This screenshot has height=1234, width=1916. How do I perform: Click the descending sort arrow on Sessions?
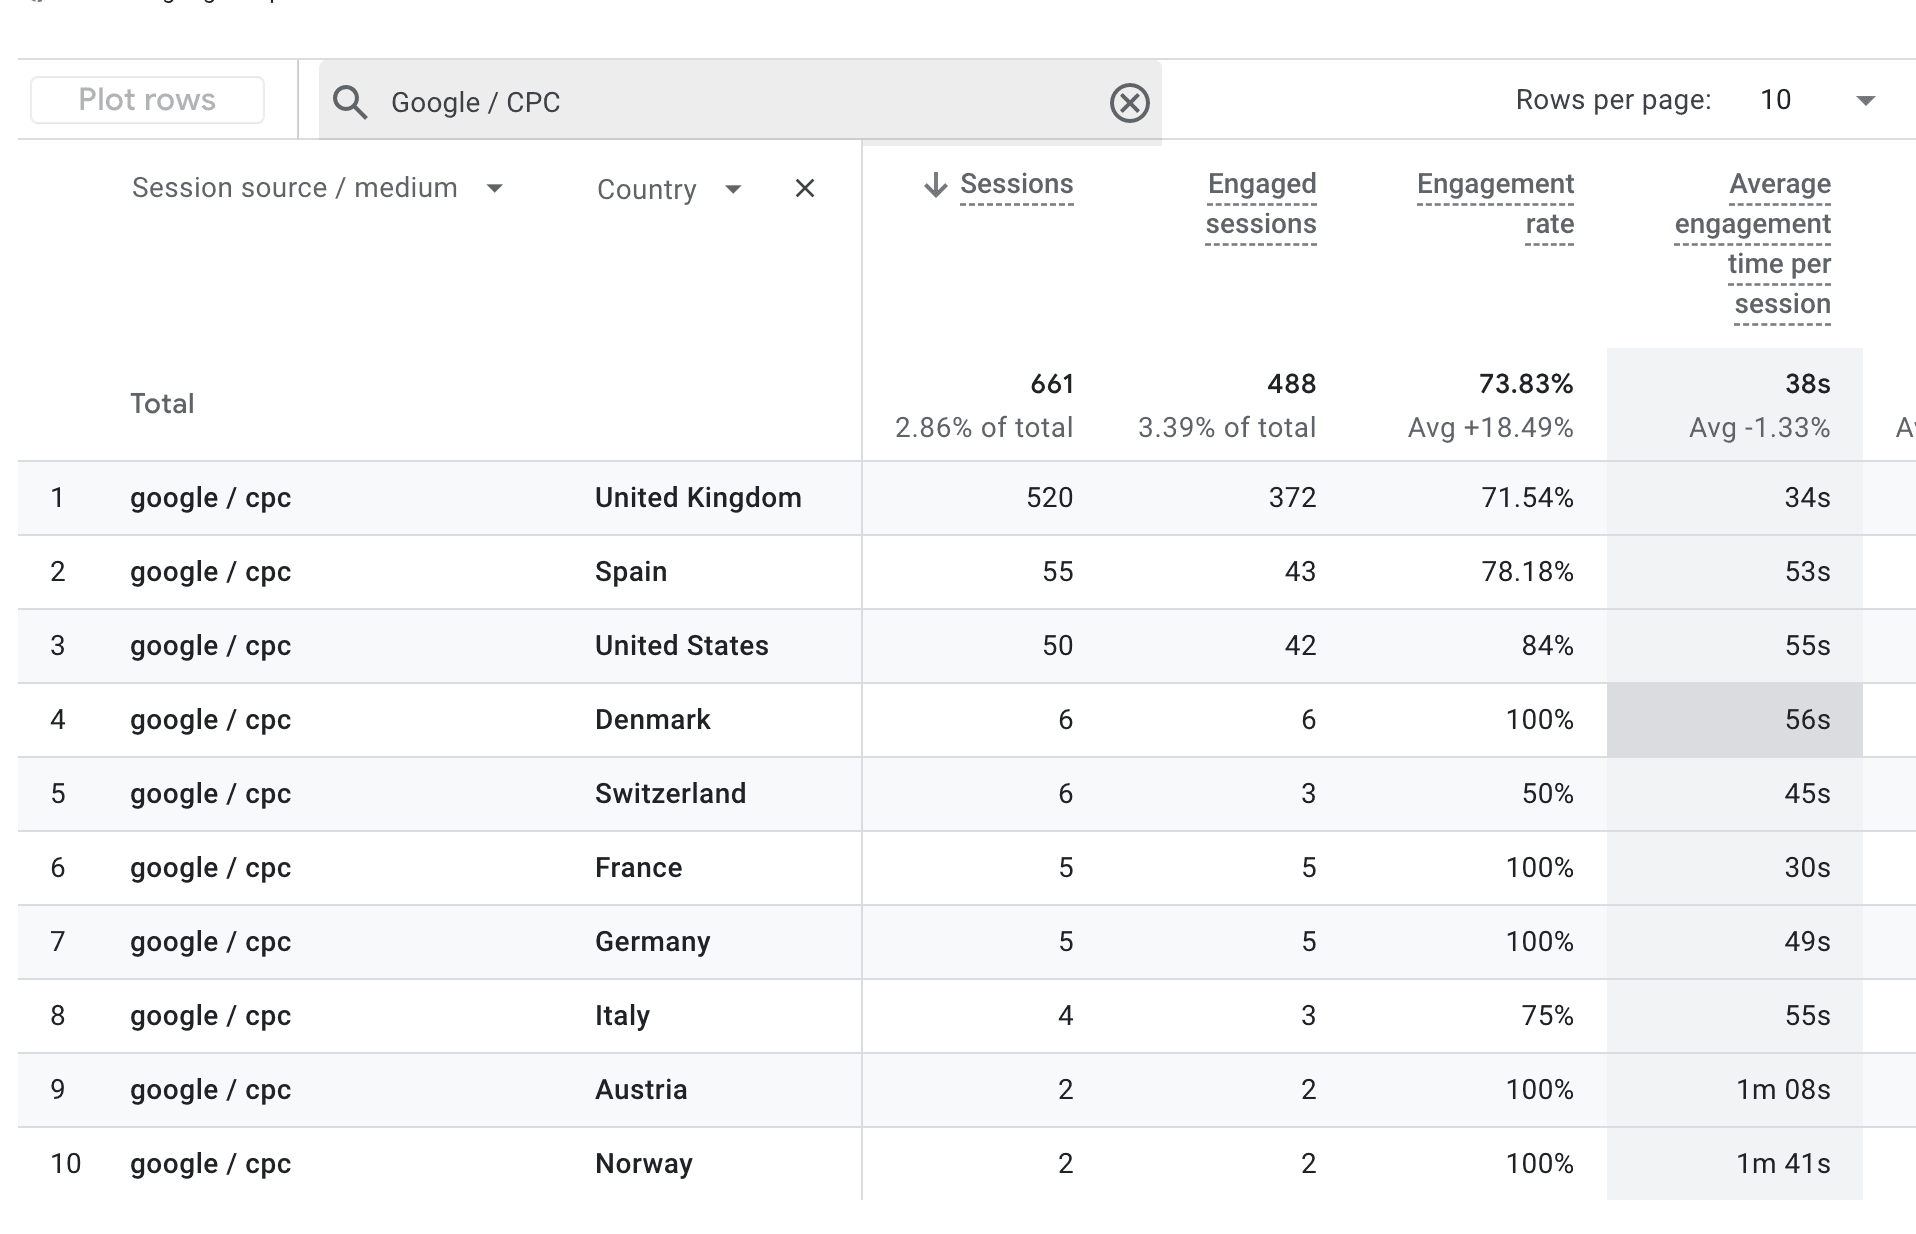point(933,185)
